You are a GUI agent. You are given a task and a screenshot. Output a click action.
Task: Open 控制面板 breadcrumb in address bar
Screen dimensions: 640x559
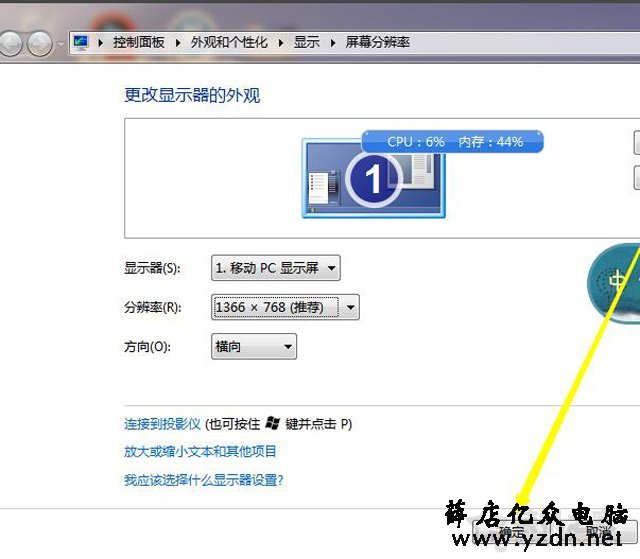pos(139,42)
